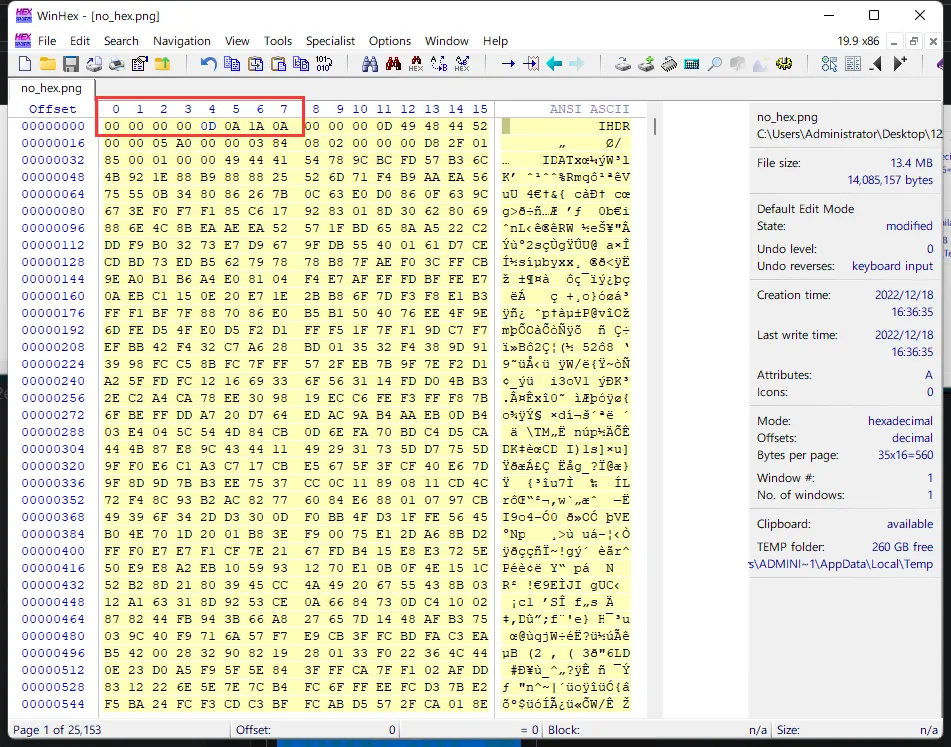Save the file with the floppy disk icon
The height and width of the screenshot is (747, 951).
[71, 64]
